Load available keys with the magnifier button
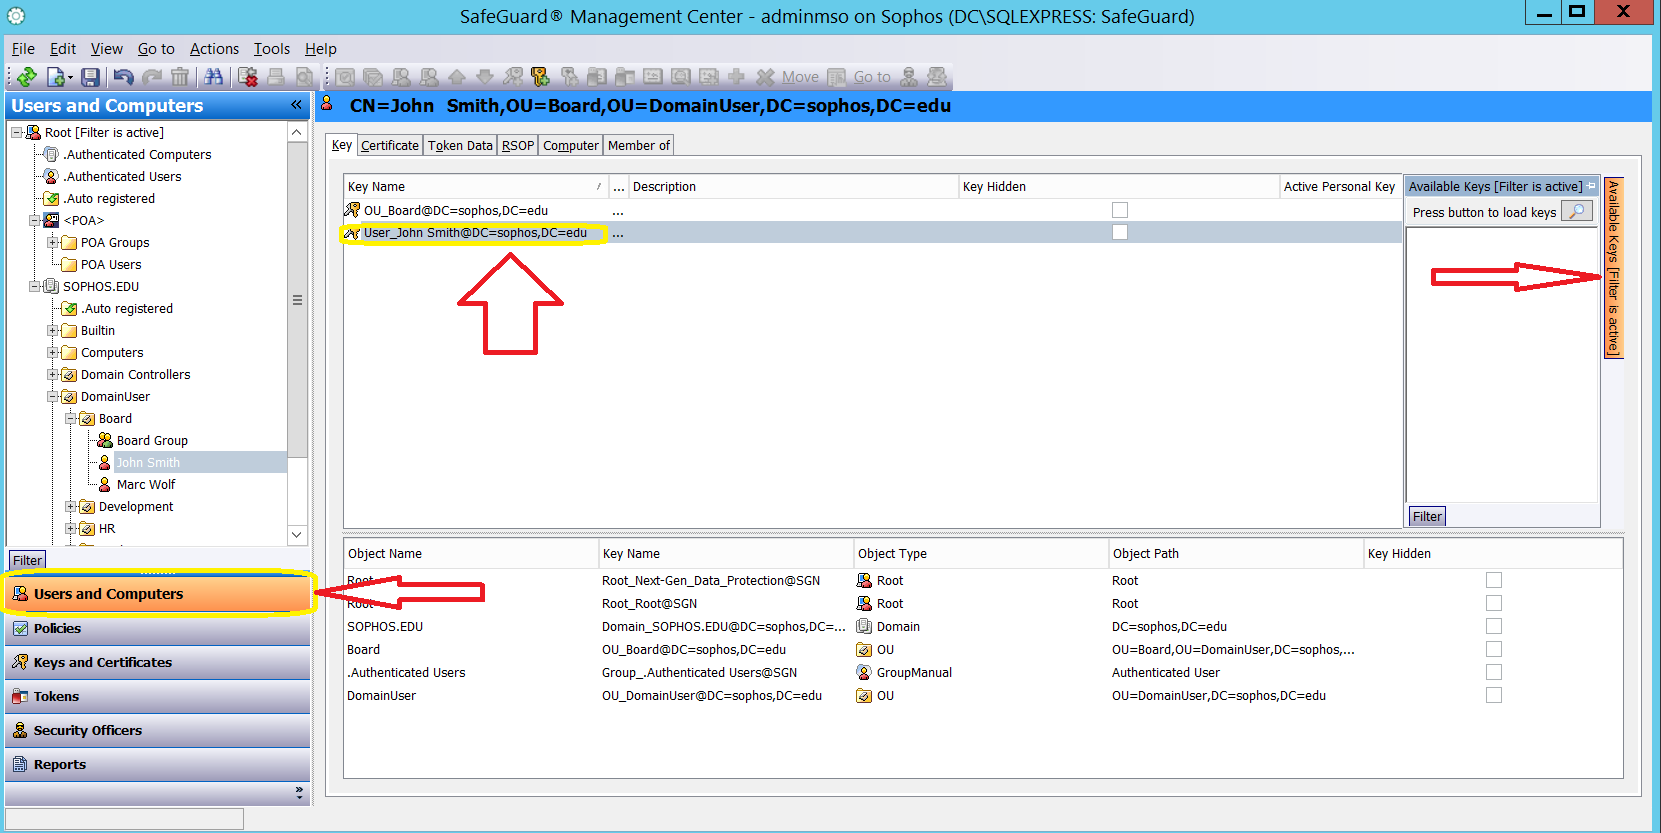This screenshot has width=1661, height=833. pos(1577,212)
